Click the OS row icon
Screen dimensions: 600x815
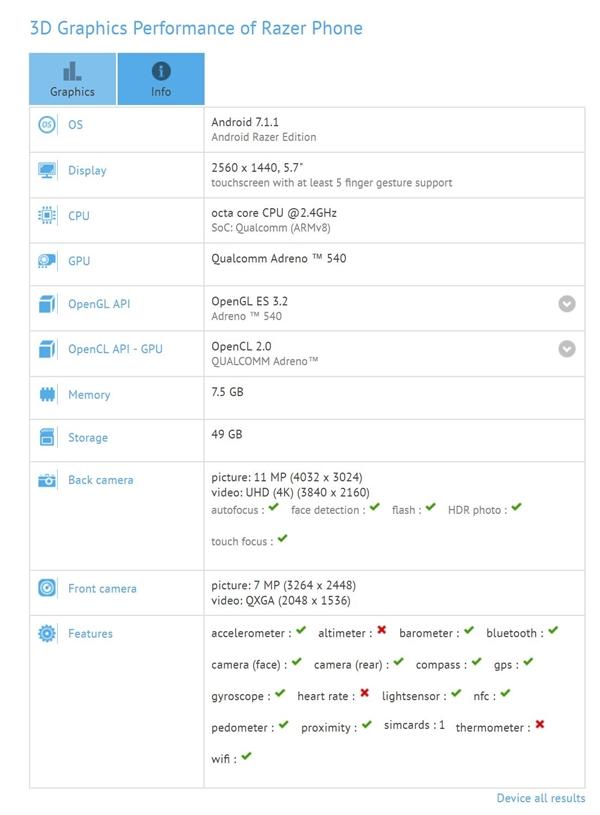[x=47, y=125]
